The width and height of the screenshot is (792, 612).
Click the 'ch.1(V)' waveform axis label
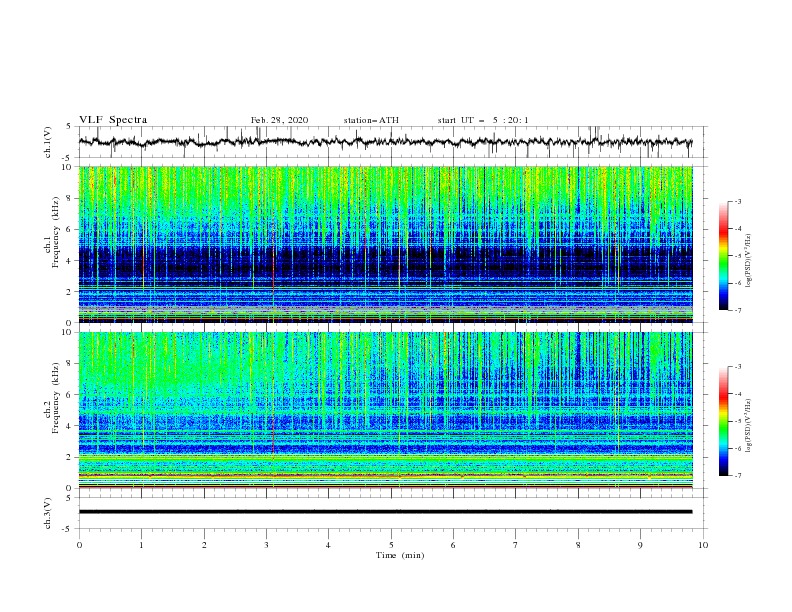click(48, 142)
